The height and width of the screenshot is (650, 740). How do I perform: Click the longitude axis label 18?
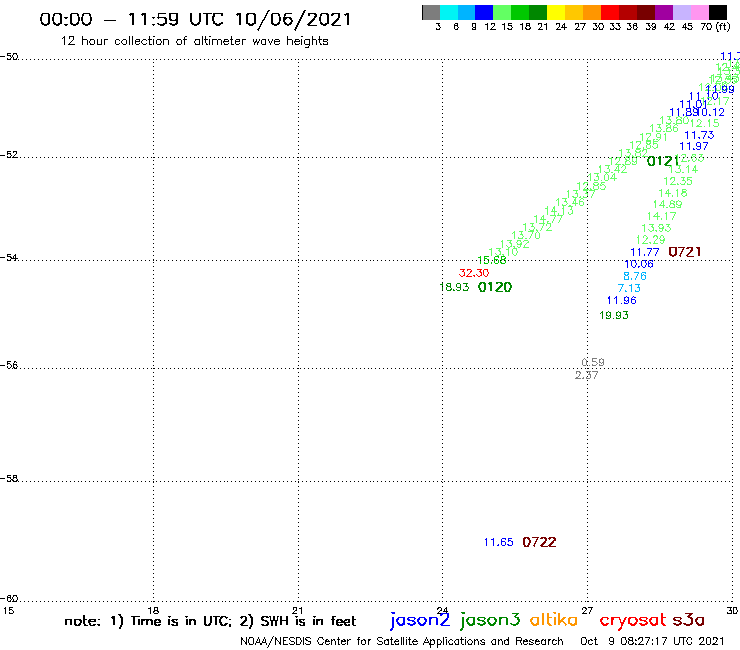point(153,610)
